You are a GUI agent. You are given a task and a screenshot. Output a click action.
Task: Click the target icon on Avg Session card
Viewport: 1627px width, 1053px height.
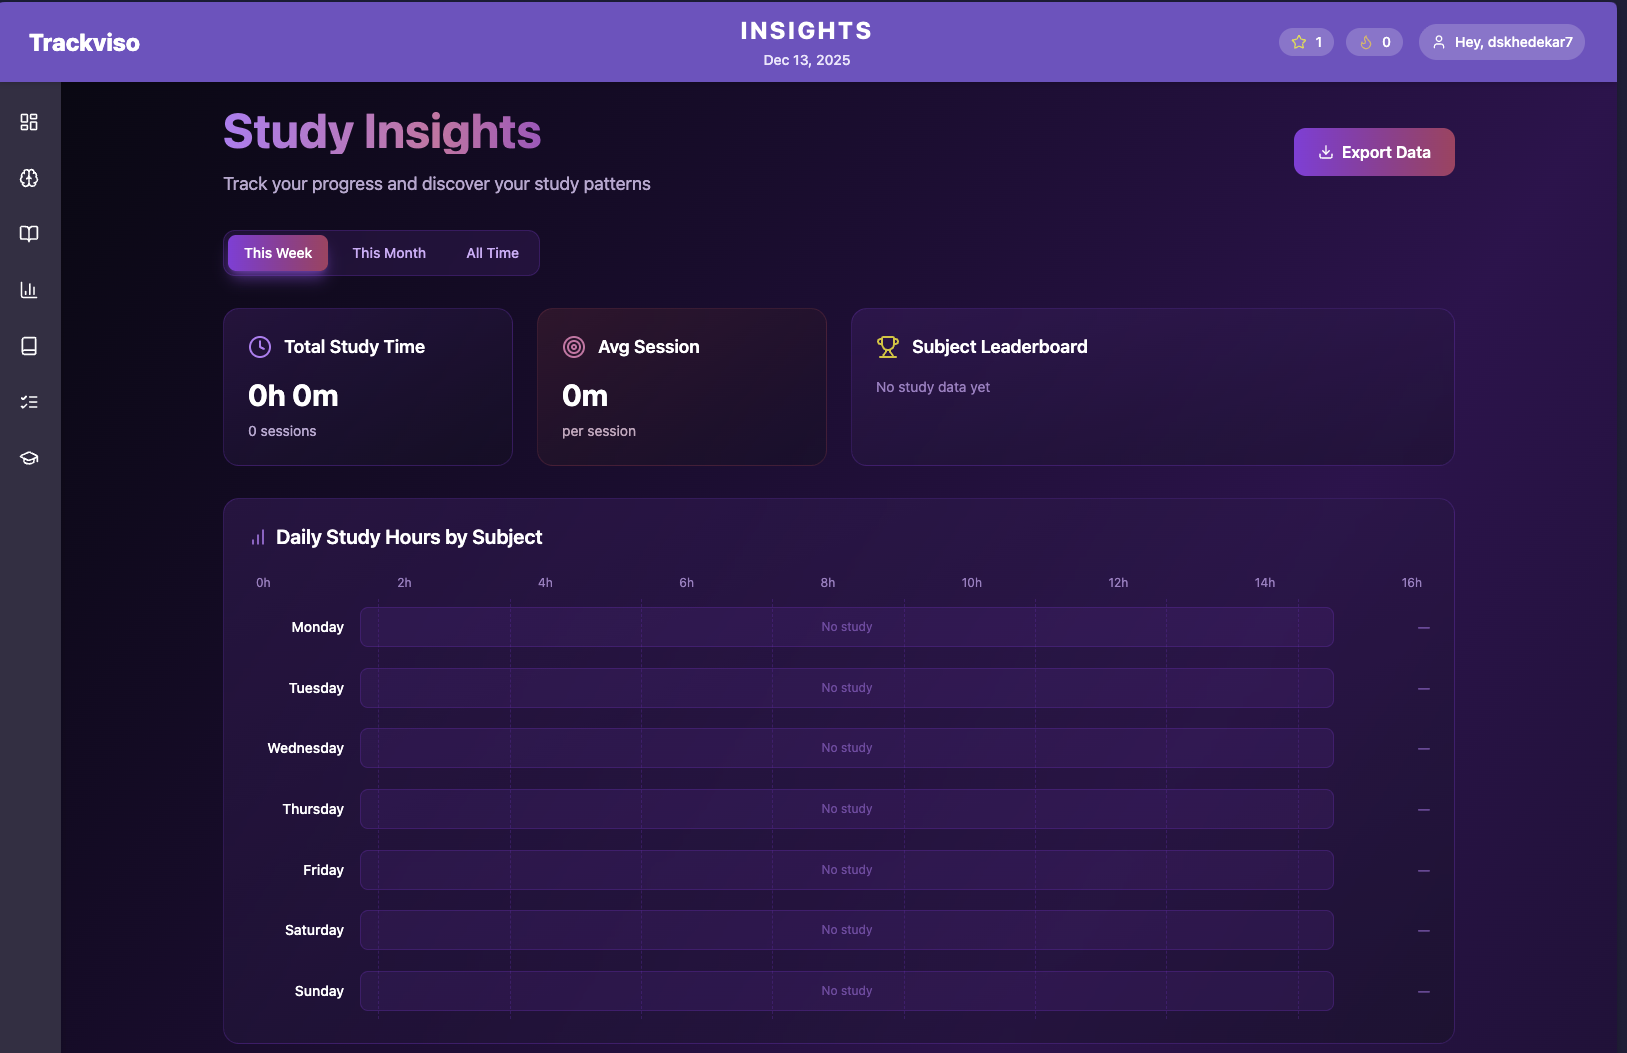(x=573, y=347)
